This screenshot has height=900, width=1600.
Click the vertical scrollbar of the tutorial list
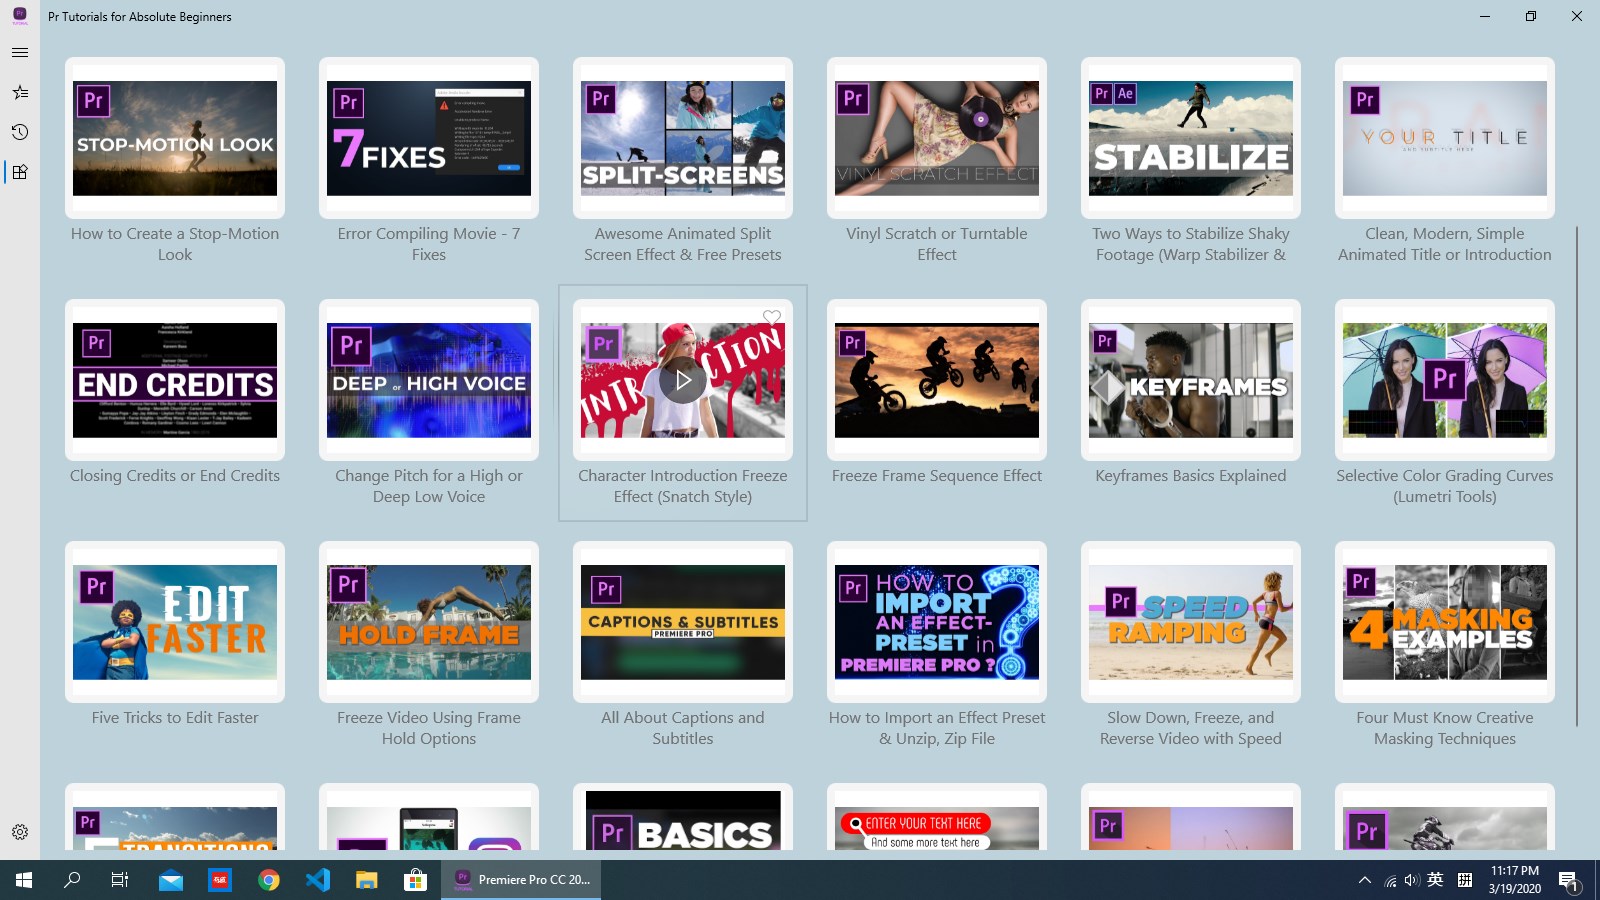(1577, 475)
